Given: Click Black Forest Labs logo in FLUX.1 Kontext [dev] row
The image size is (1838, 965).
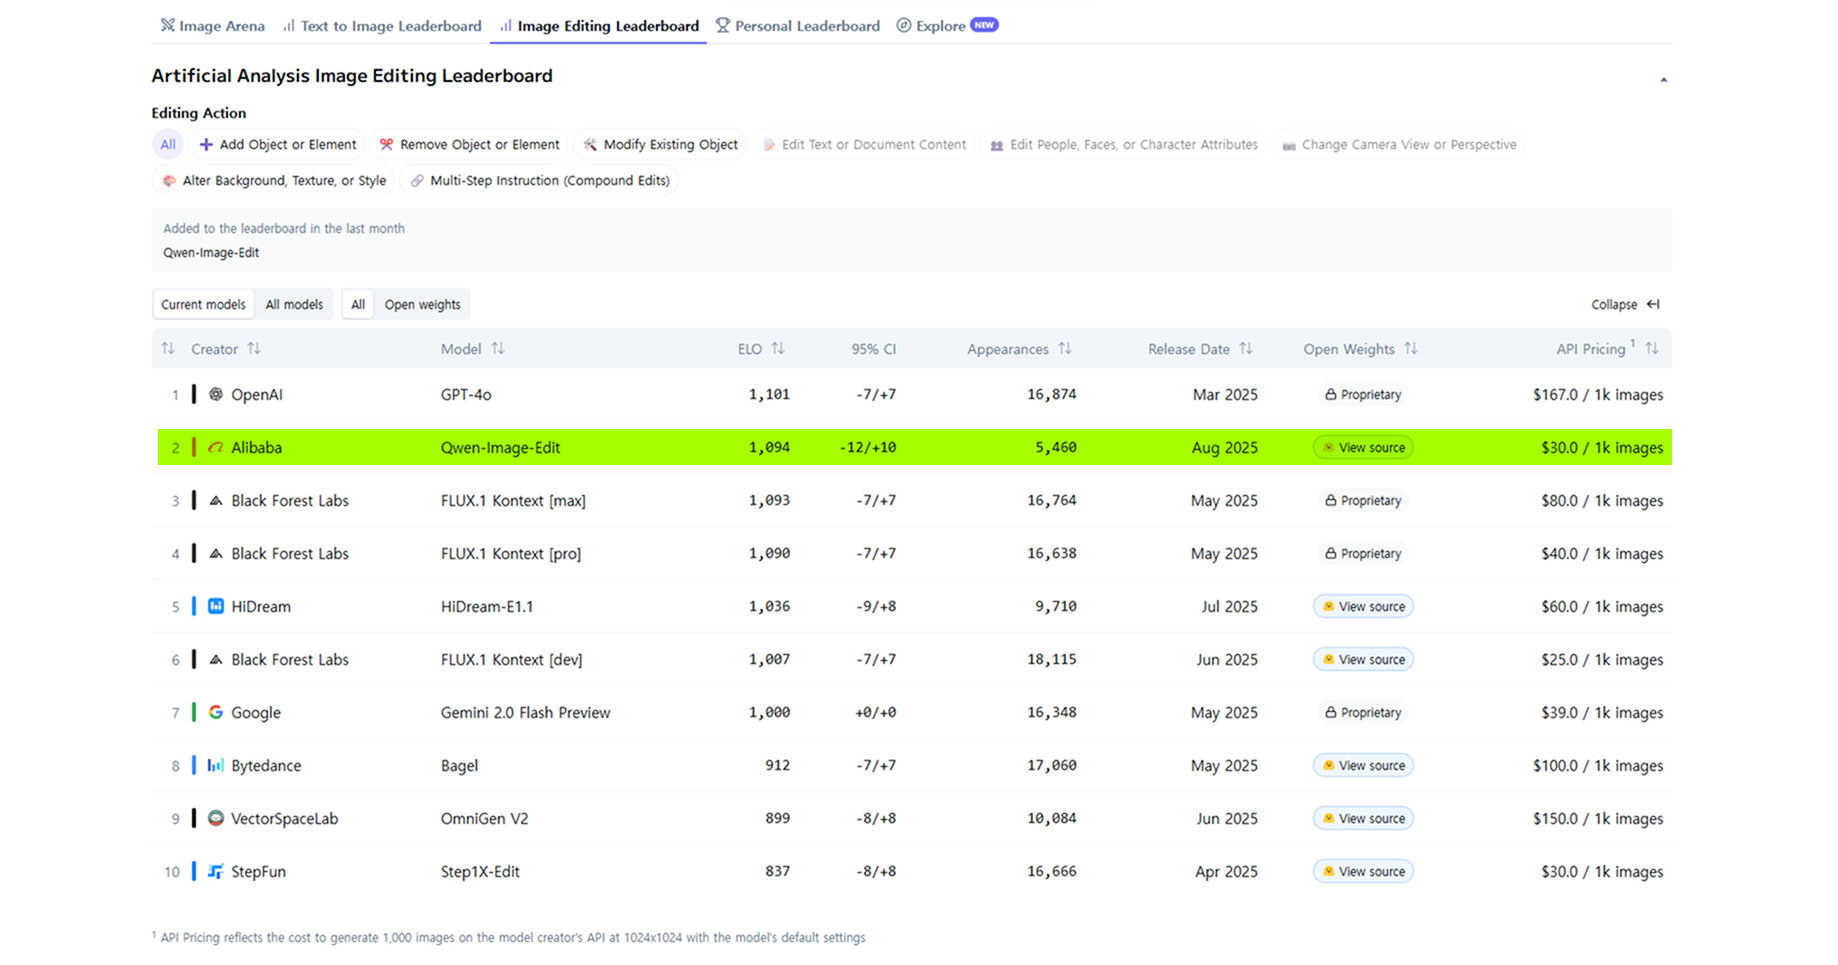Looking at the screenshot, I should 216,660.
